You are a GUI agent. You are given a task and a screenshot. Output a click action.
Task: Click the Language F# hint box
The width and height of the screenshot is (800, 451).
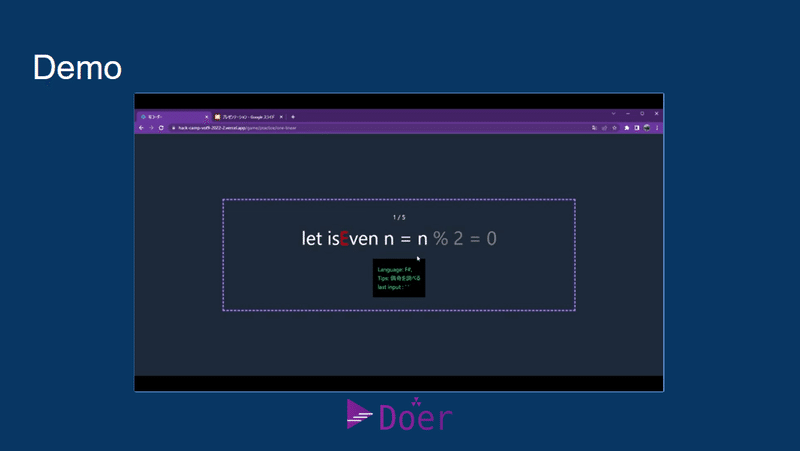pos(399,278)
